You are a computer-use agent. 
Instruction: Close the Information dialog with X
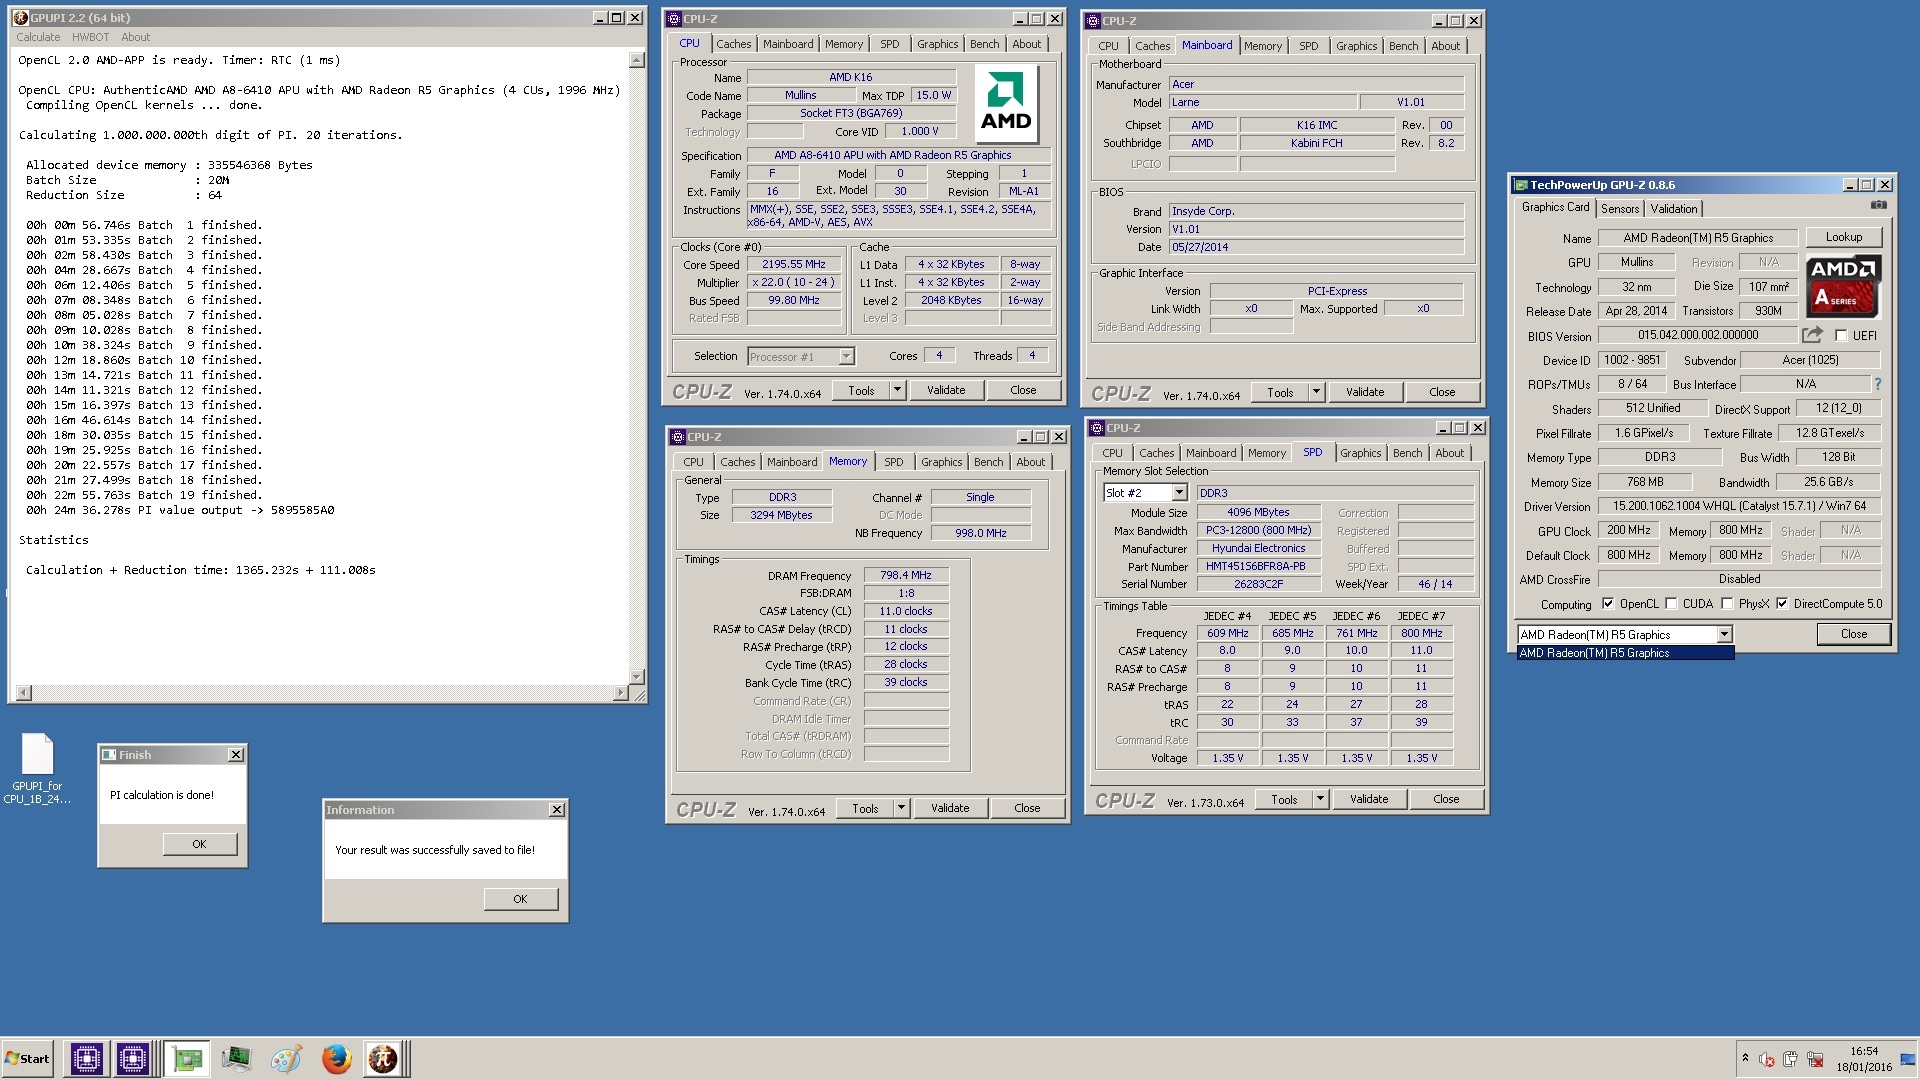coord(557,810)
